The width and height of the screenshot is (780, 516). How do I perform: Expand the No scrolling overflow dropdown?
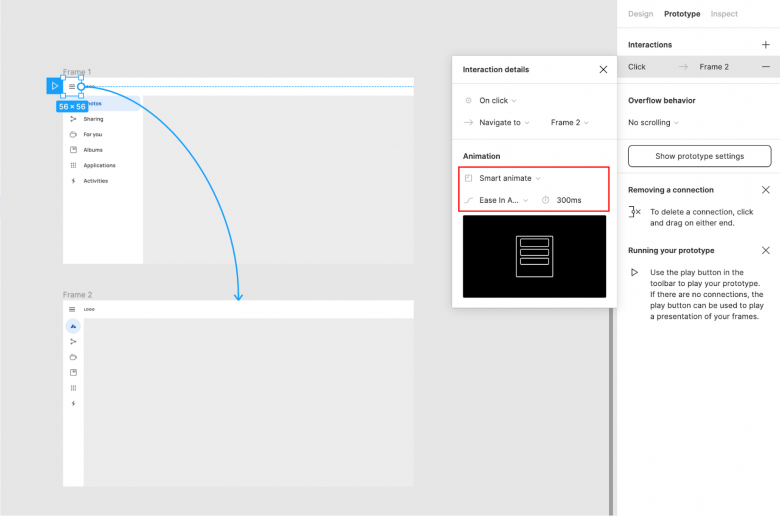653,123
